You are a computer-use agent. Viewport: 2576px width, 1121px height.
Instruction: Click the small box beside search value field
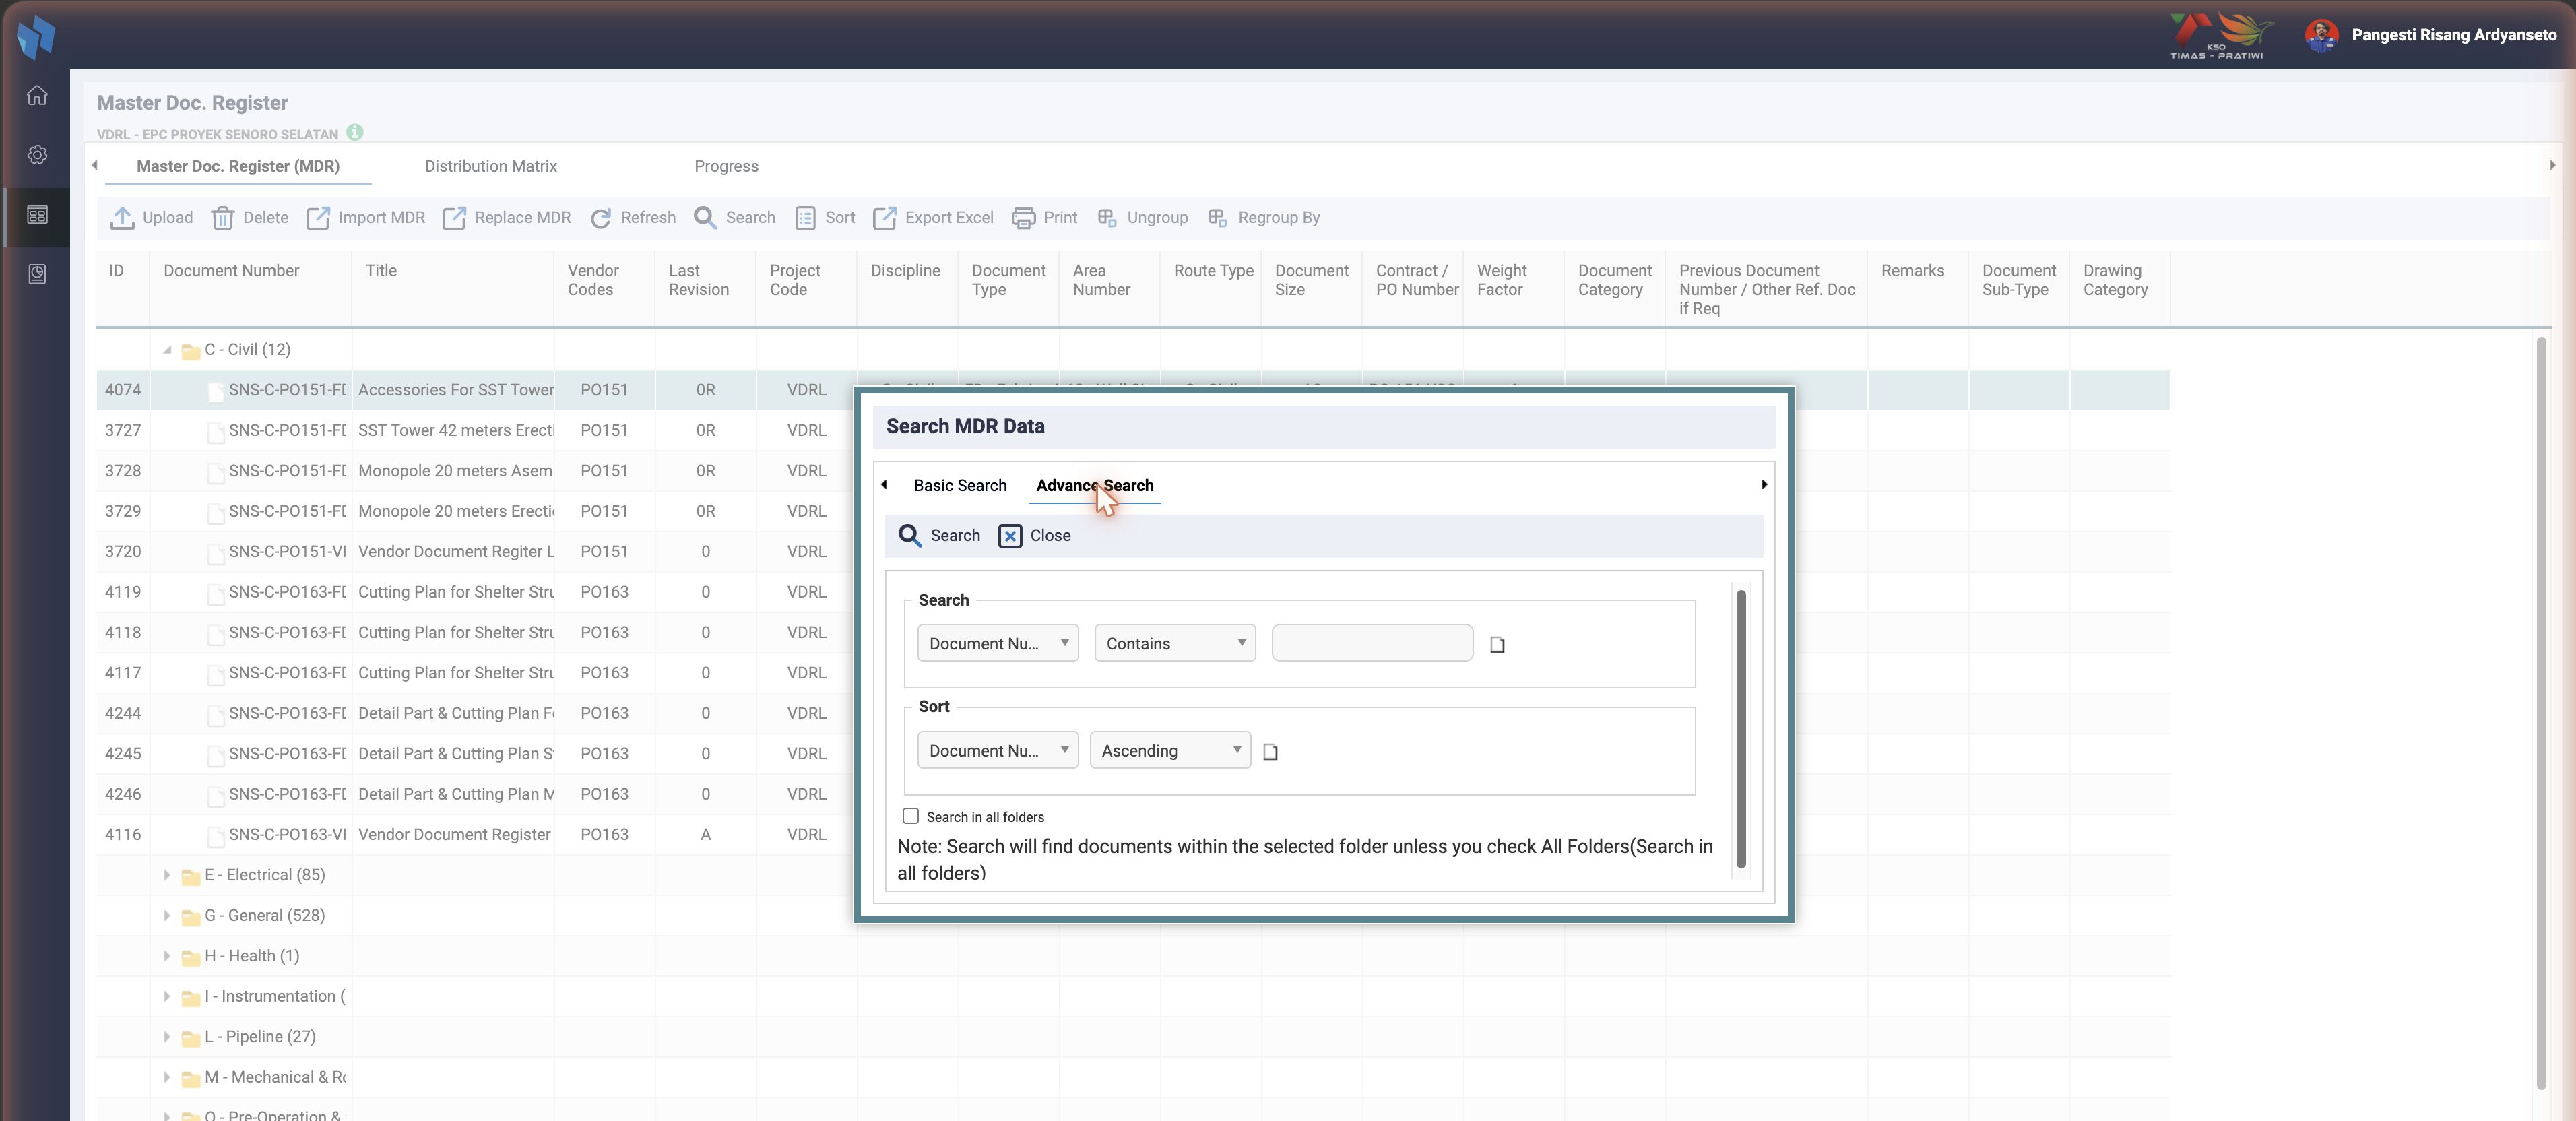[x=1497, y=645]
